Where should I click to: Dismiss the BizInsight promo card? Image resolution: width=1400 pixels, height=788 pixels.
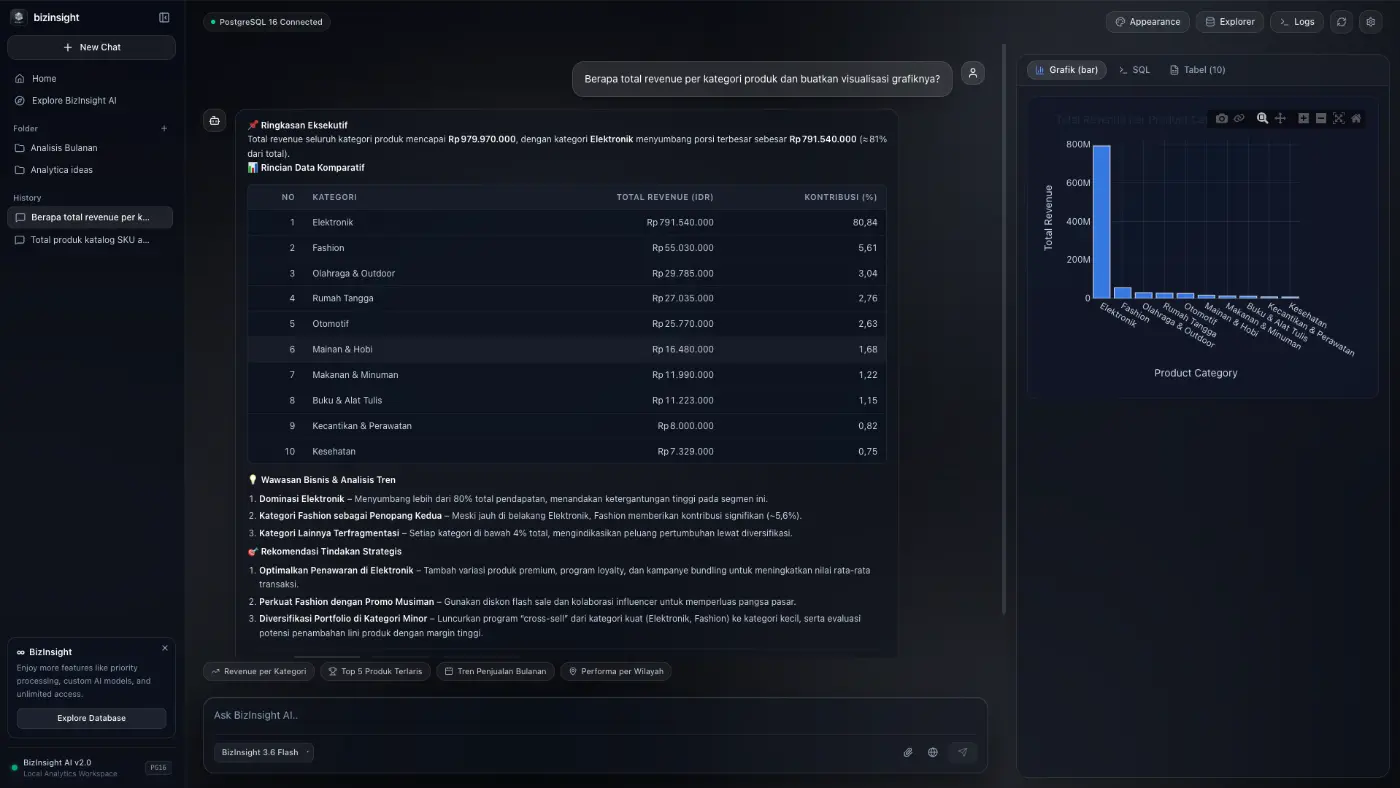pos(165,648)
